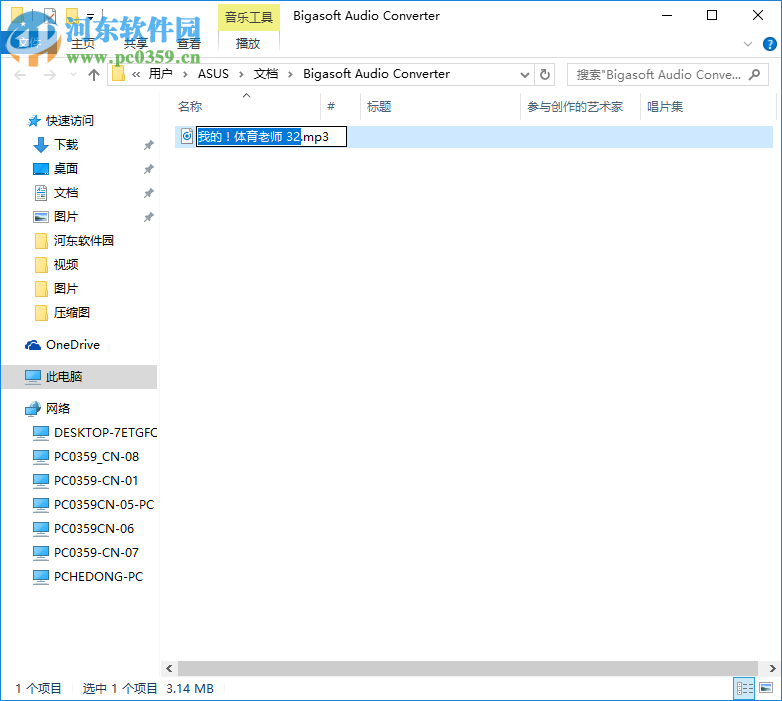Open dropdown arrow after 文档 breadcrumb
782x701 pixels.
click(290, 75)
